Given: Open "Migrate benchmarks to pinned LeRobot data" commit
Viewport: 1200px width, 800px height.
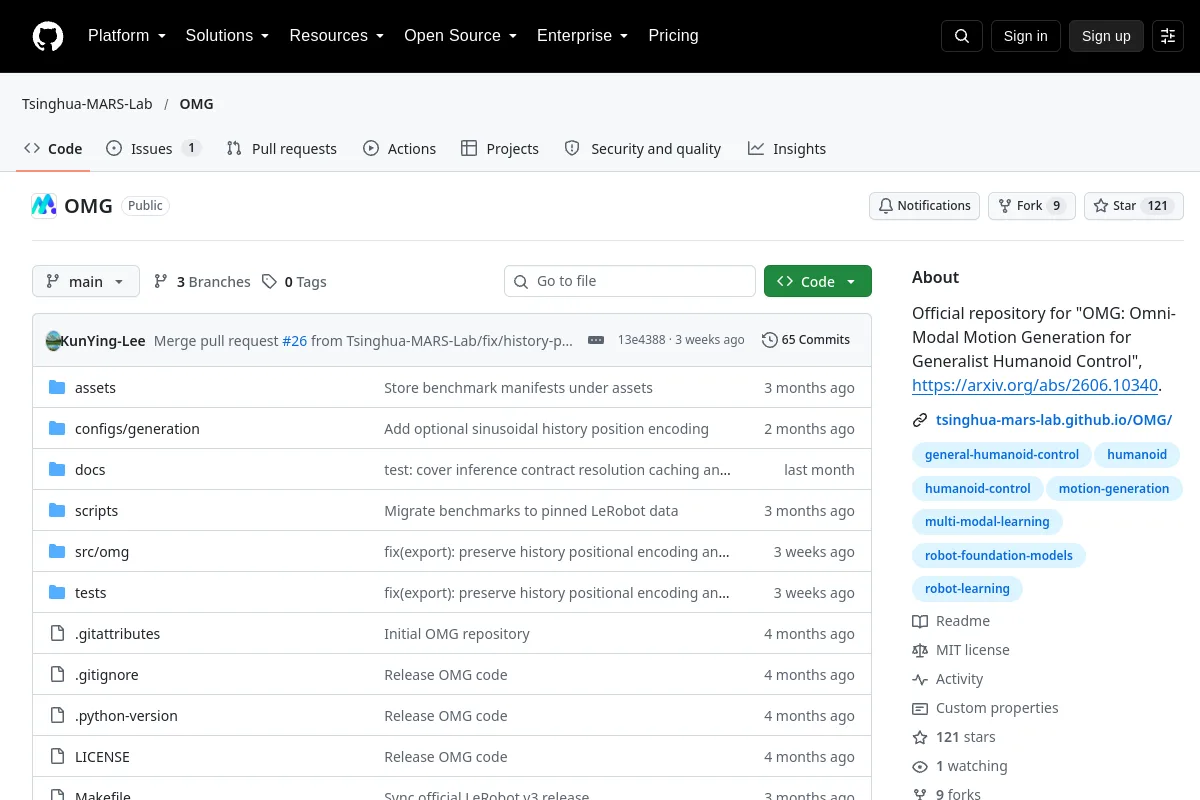Looking at the screenshot, I should point(531,511).
